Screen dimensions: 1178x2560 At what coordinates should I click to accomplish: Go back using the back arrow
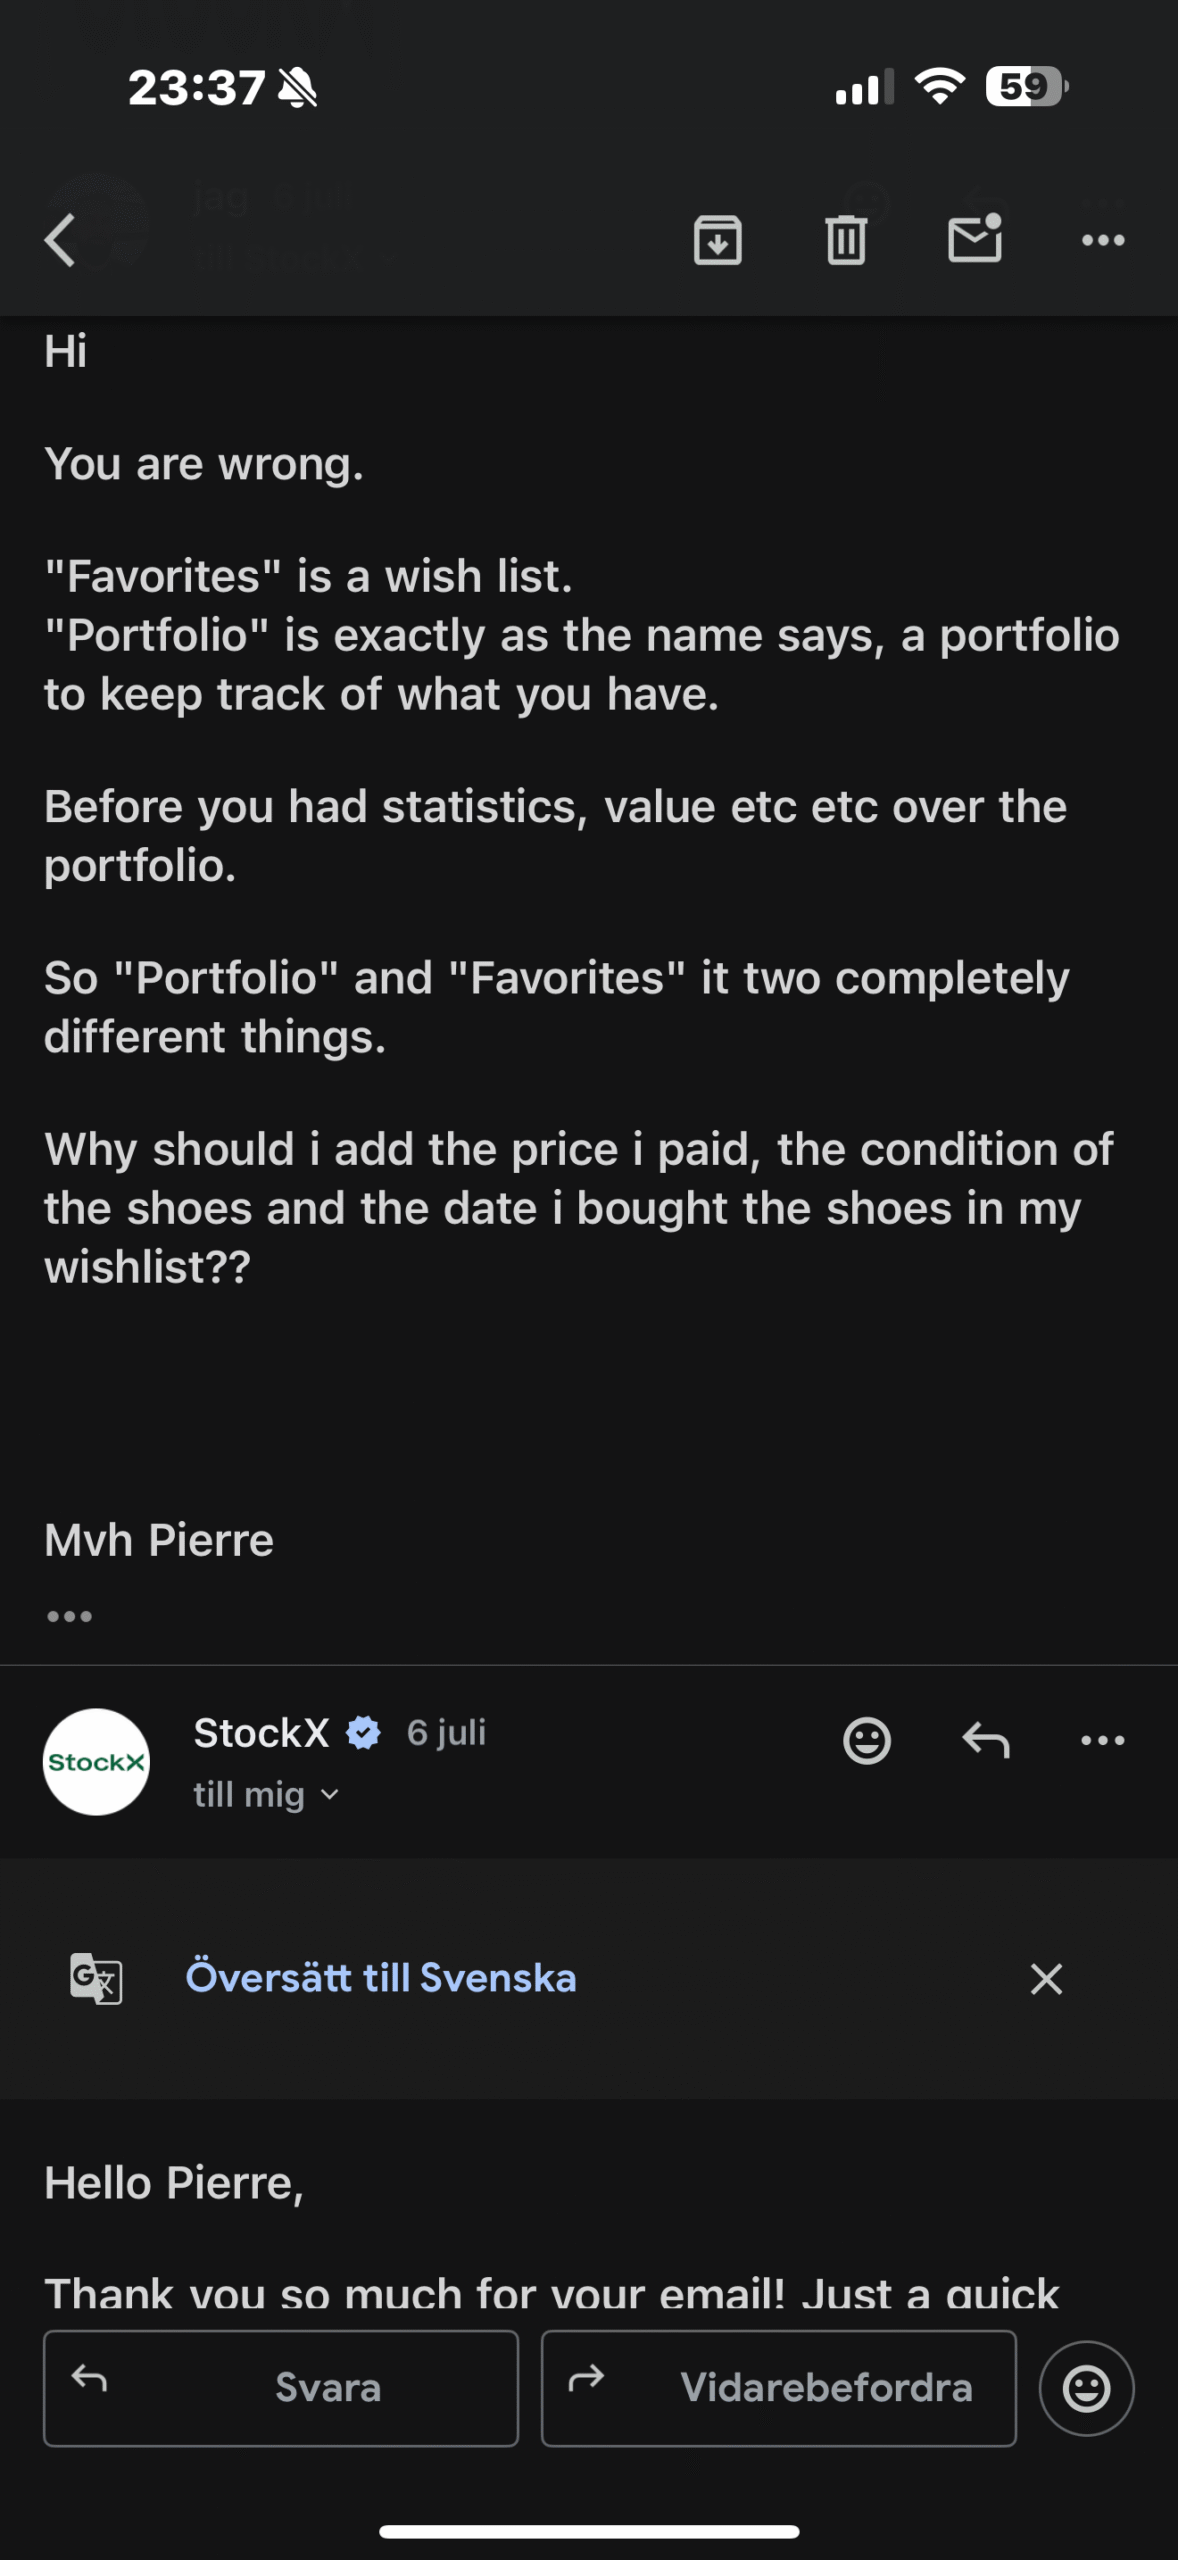click(x=61, y=240)
